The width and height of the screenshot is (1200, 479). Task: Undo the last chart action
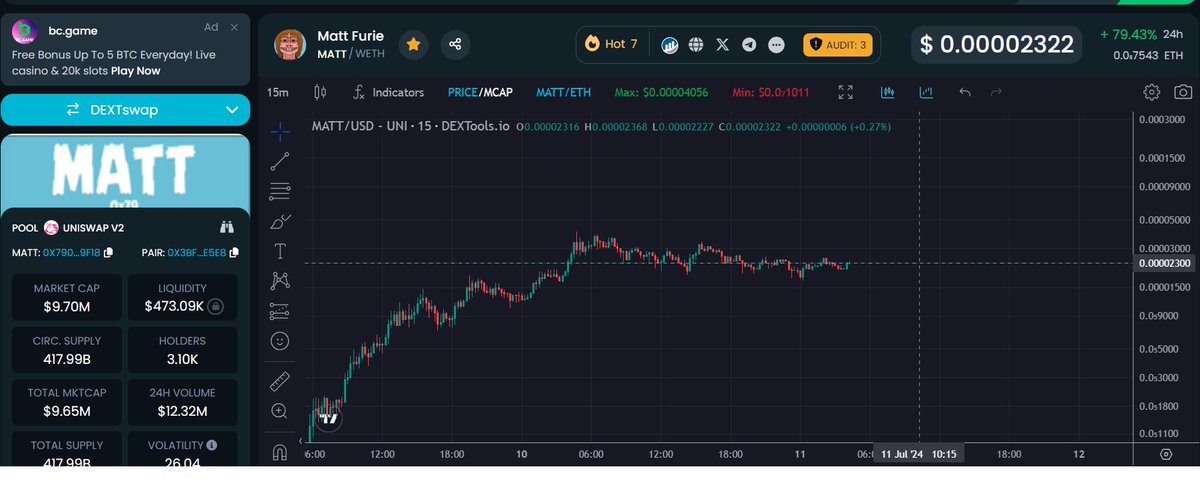pos(965,92)
